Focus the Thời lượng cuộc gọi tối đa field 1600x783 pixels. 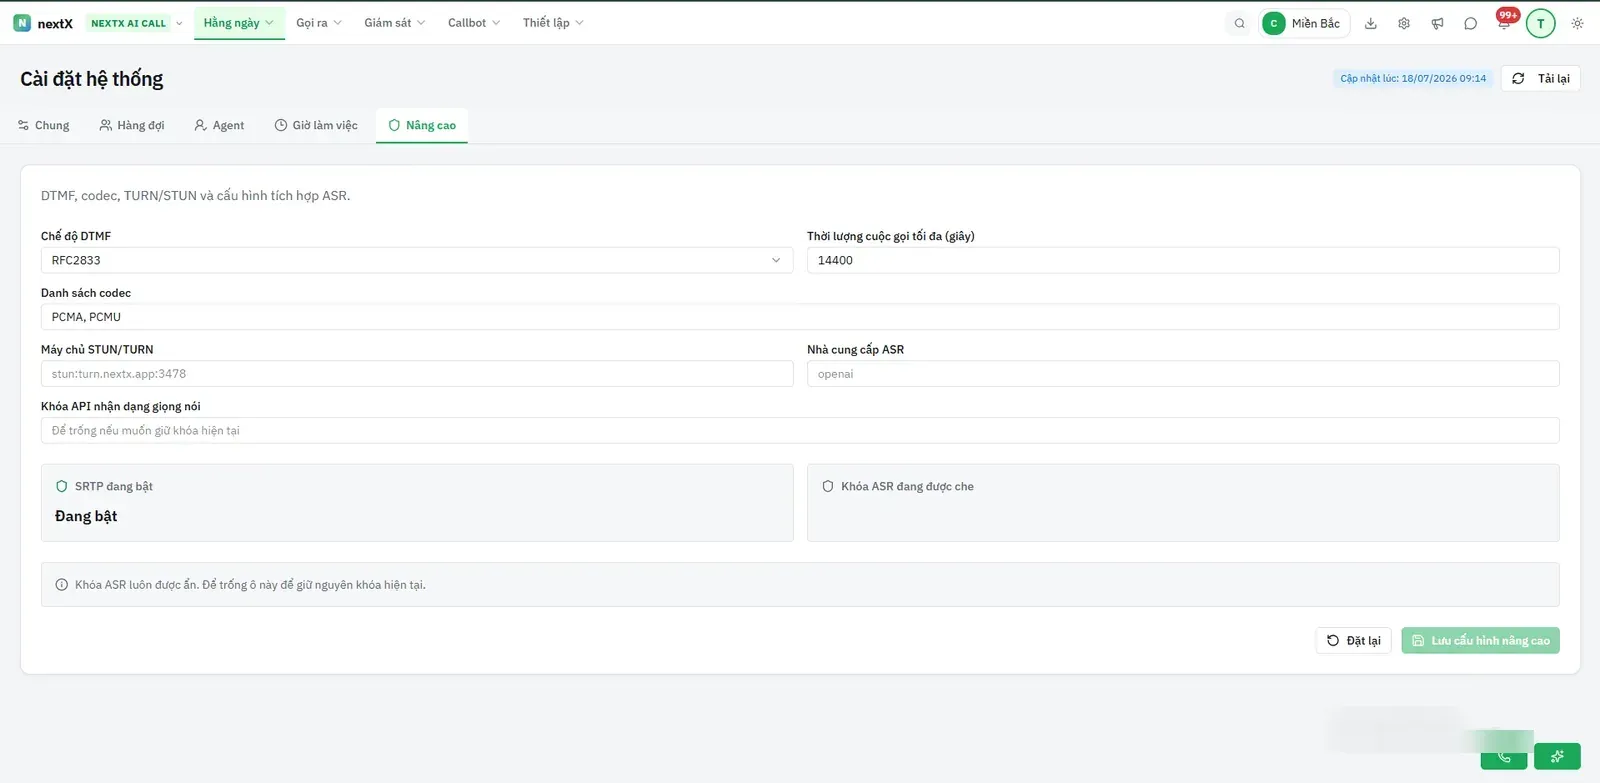tap(1183, 260)
